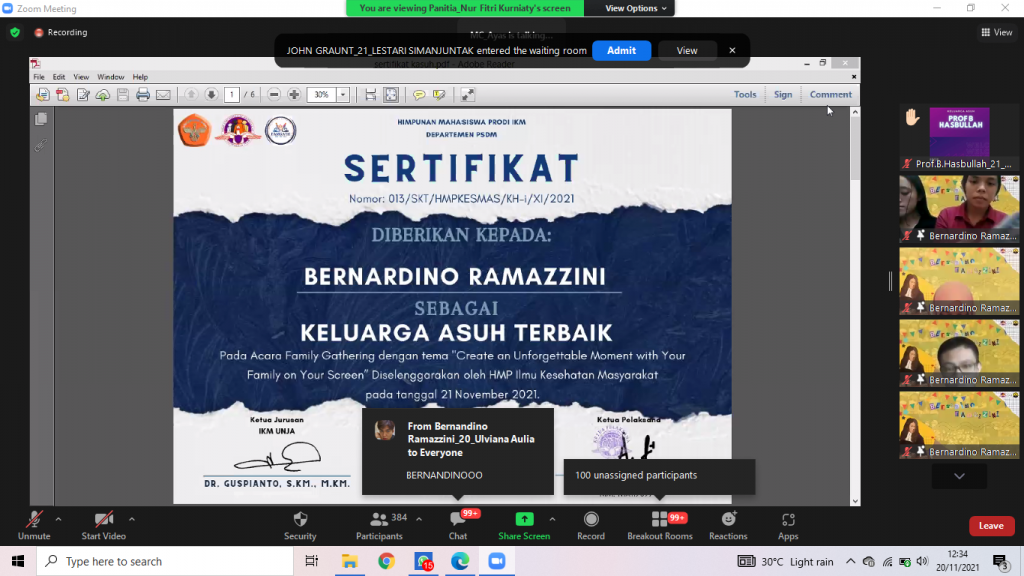Viewport: 1024px width, 576px height.
Task: Select the Print icon in Adobe Reader
Action: (x=143, y=95)
